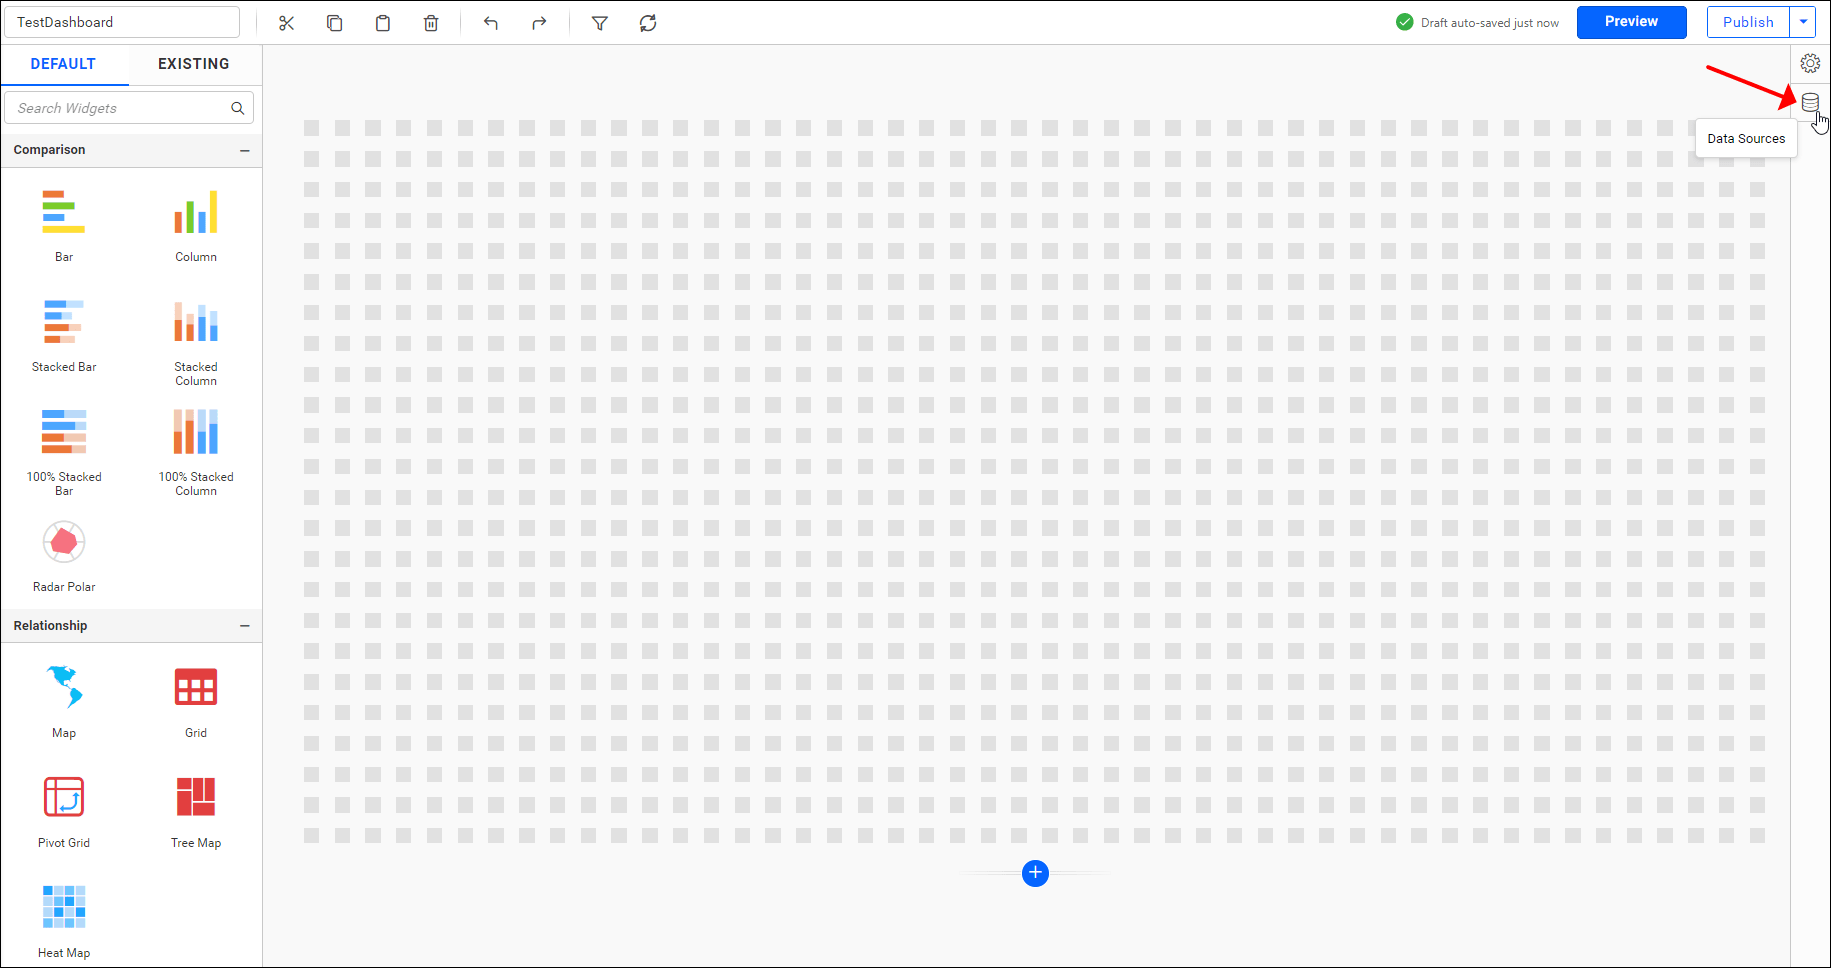Click the Preview button
Viewport: 1843px width, 968px height.
tap(1631, 21)
